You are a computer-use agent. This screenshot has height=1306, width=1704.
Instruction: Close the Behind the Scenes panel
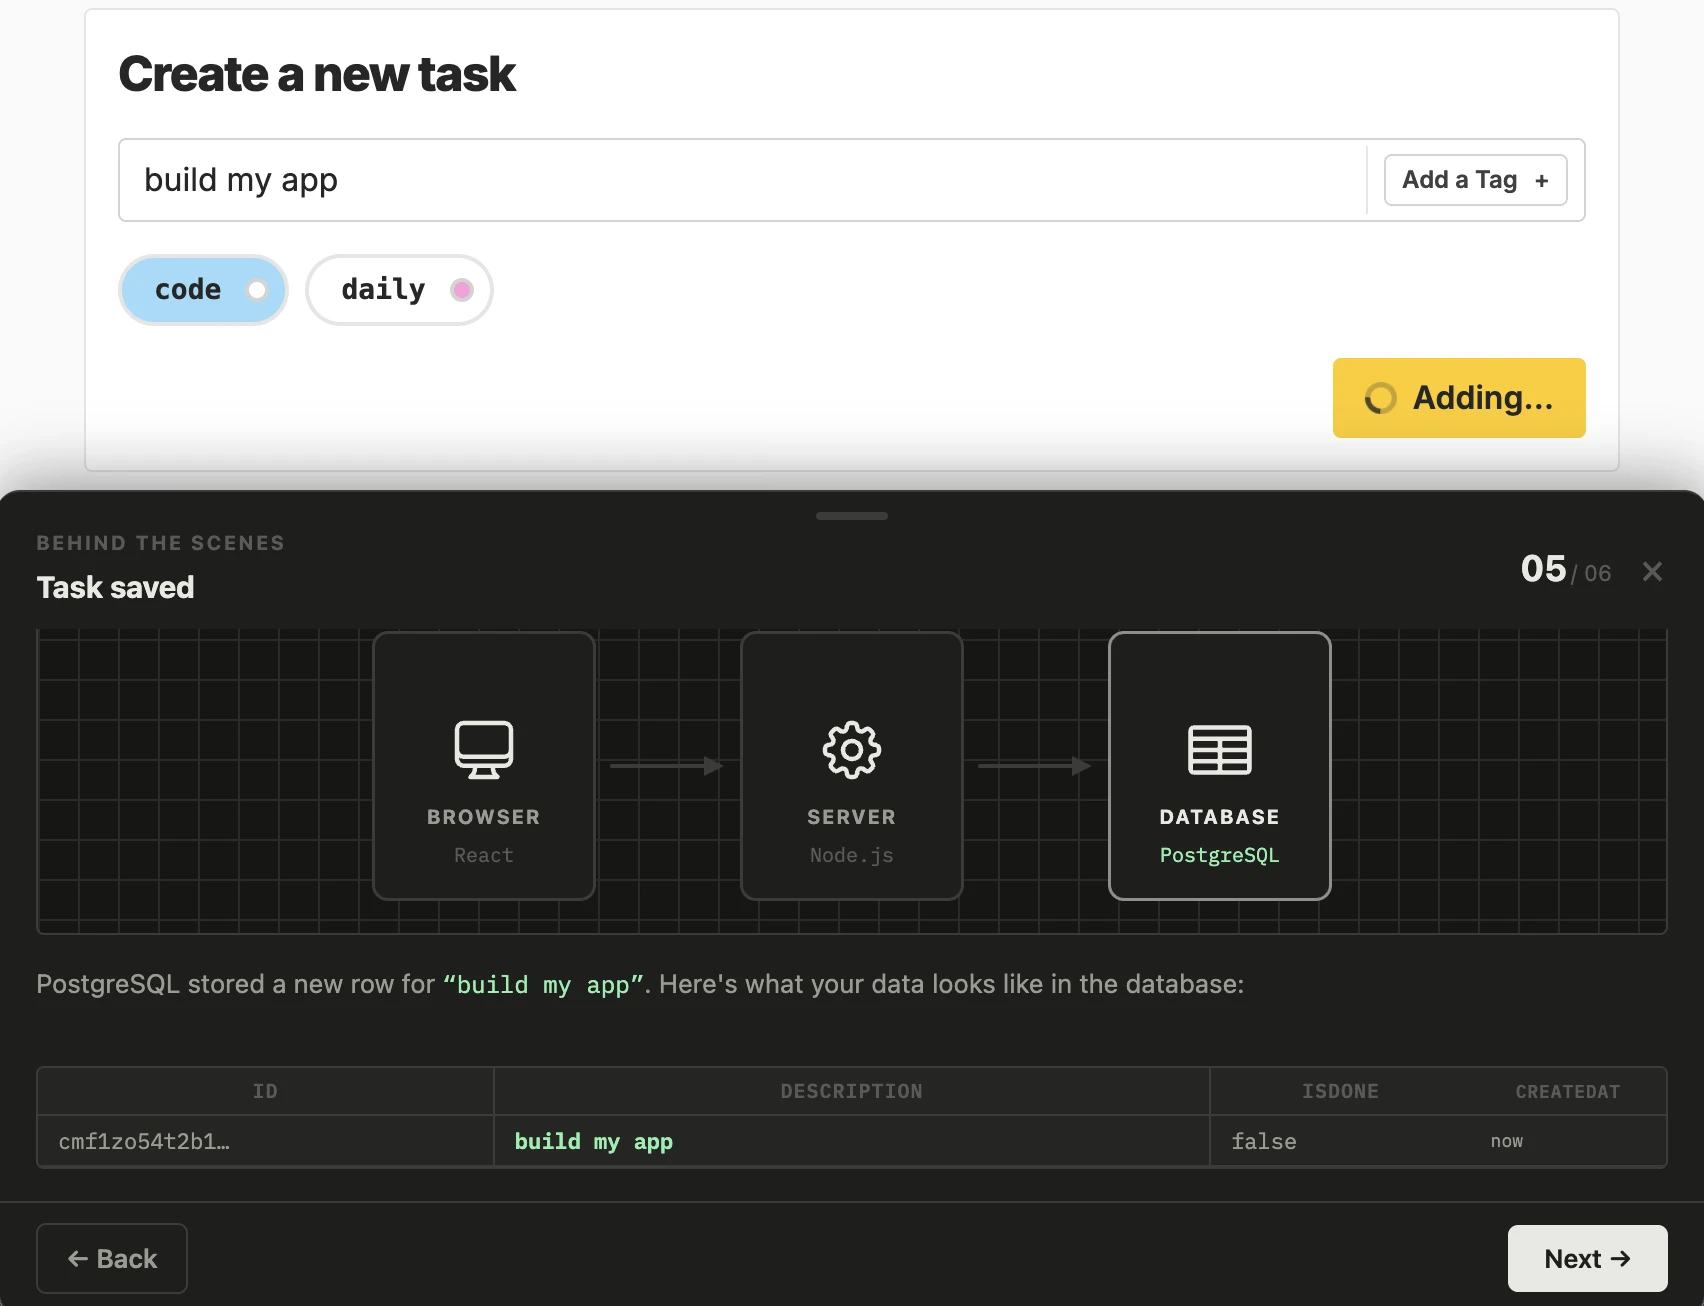[1652, 571]
